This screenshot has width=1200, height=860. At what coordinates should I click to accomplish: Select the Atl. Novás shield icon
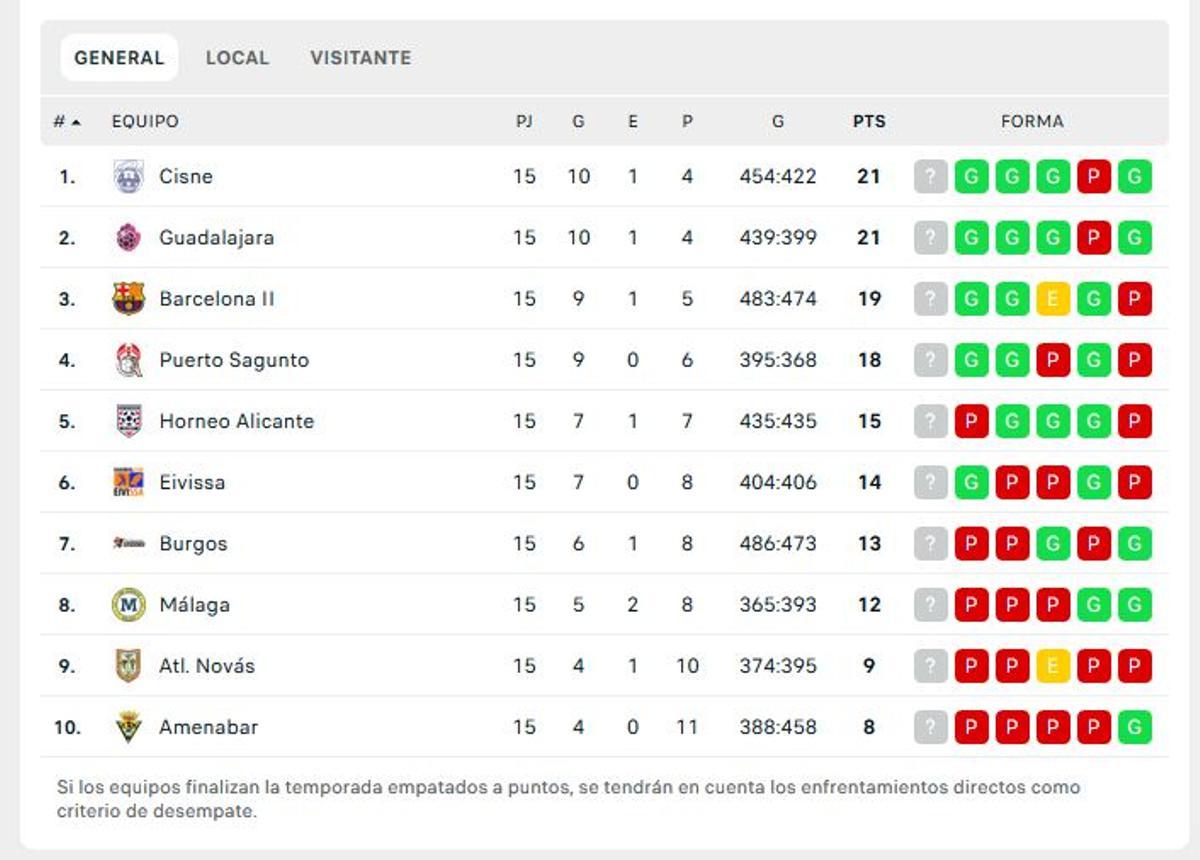click(x=129, y=665)
